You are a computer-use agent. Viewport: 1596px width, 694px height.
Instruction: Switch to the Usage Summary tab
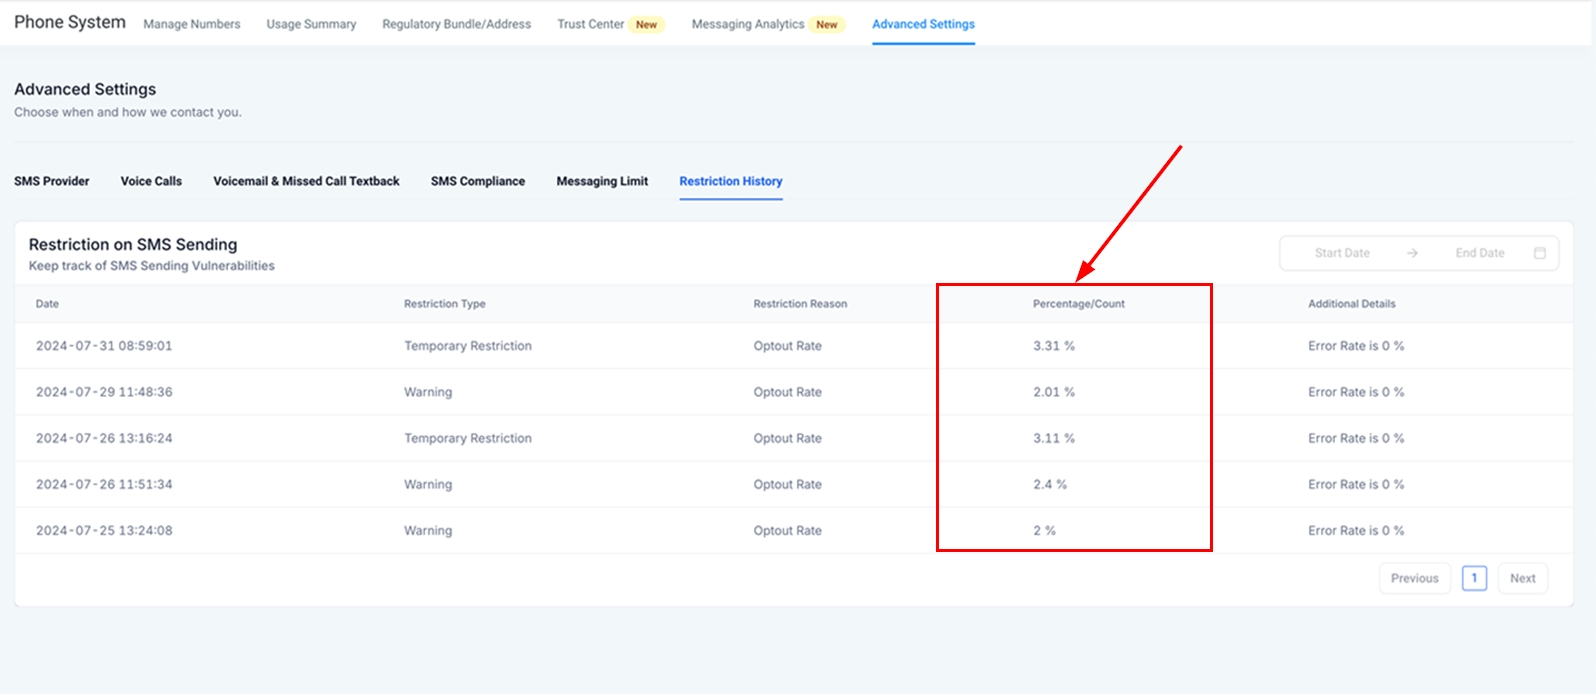coord(311,24)
